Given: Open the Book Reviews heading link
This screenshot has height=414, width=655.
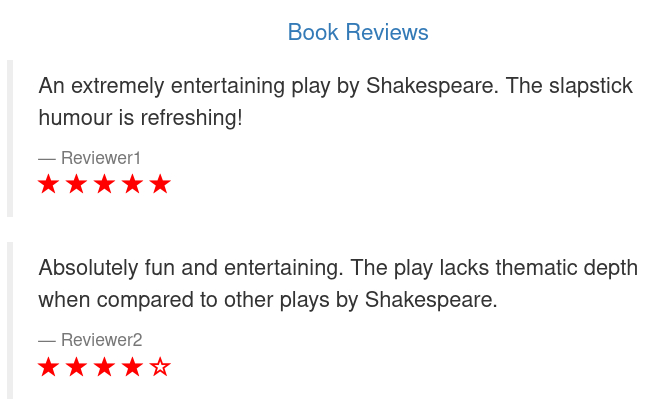Looking at the screenshot, I should [x=358, y=32].
